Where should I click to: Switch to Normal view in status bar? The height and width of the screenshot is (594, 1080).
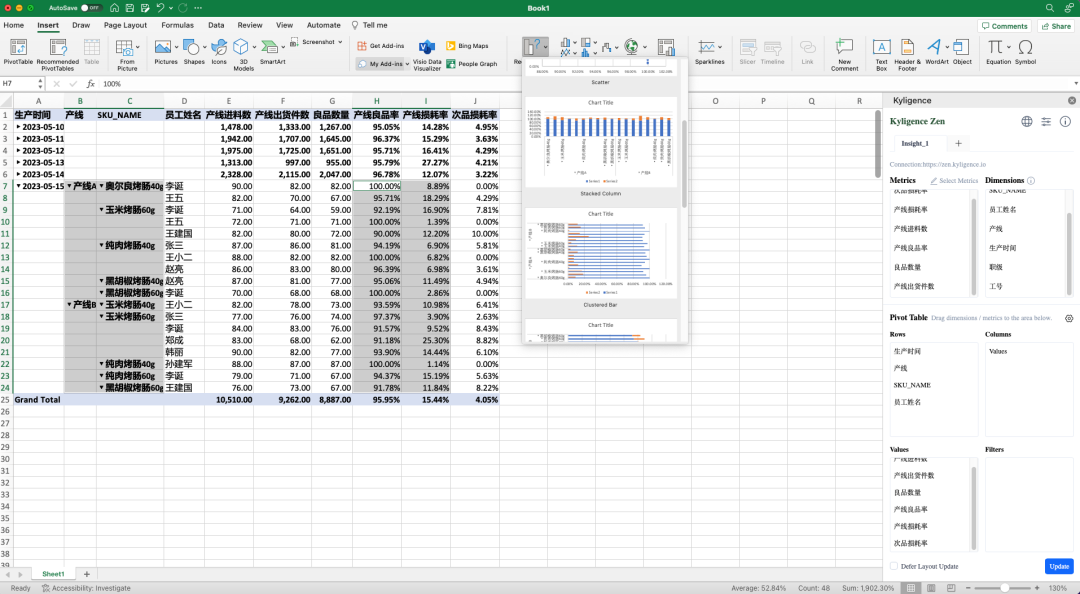pyautogui.click(x=911, y=588)
